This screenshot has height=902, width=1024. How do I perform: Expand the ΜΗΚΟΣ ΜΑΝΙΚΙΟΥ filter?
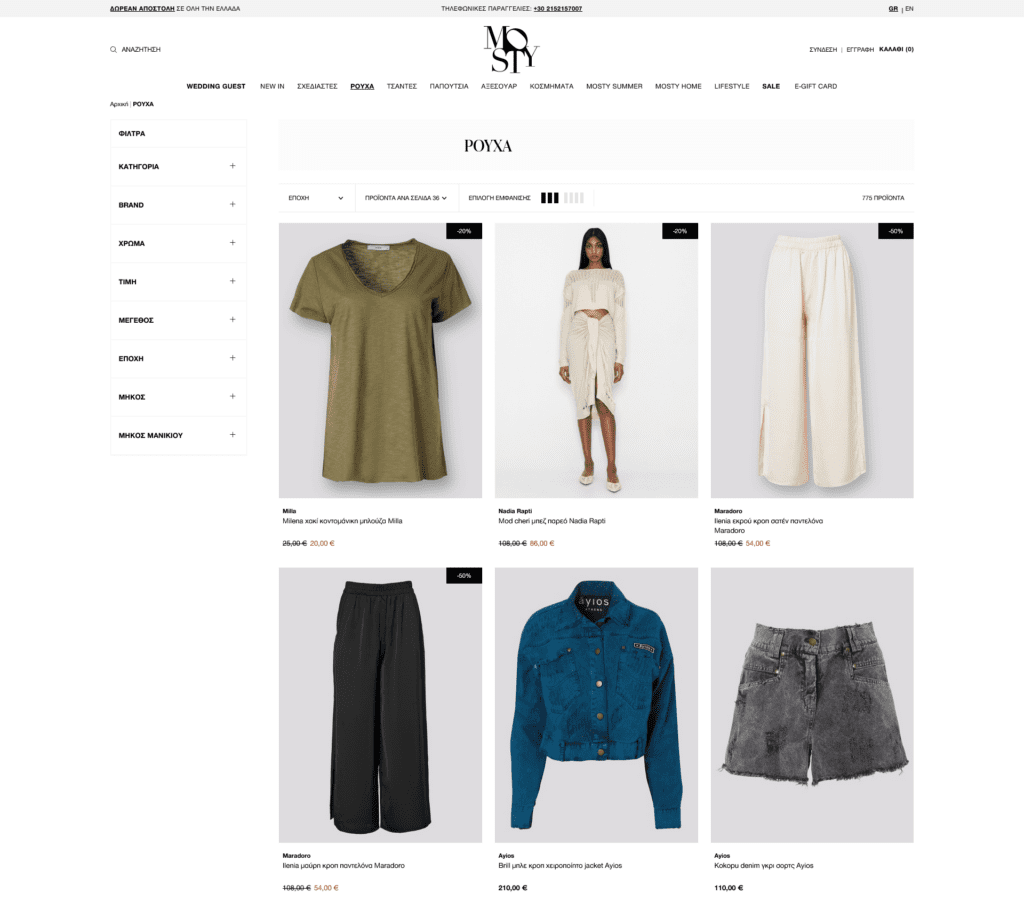click(x=178, y=435)
